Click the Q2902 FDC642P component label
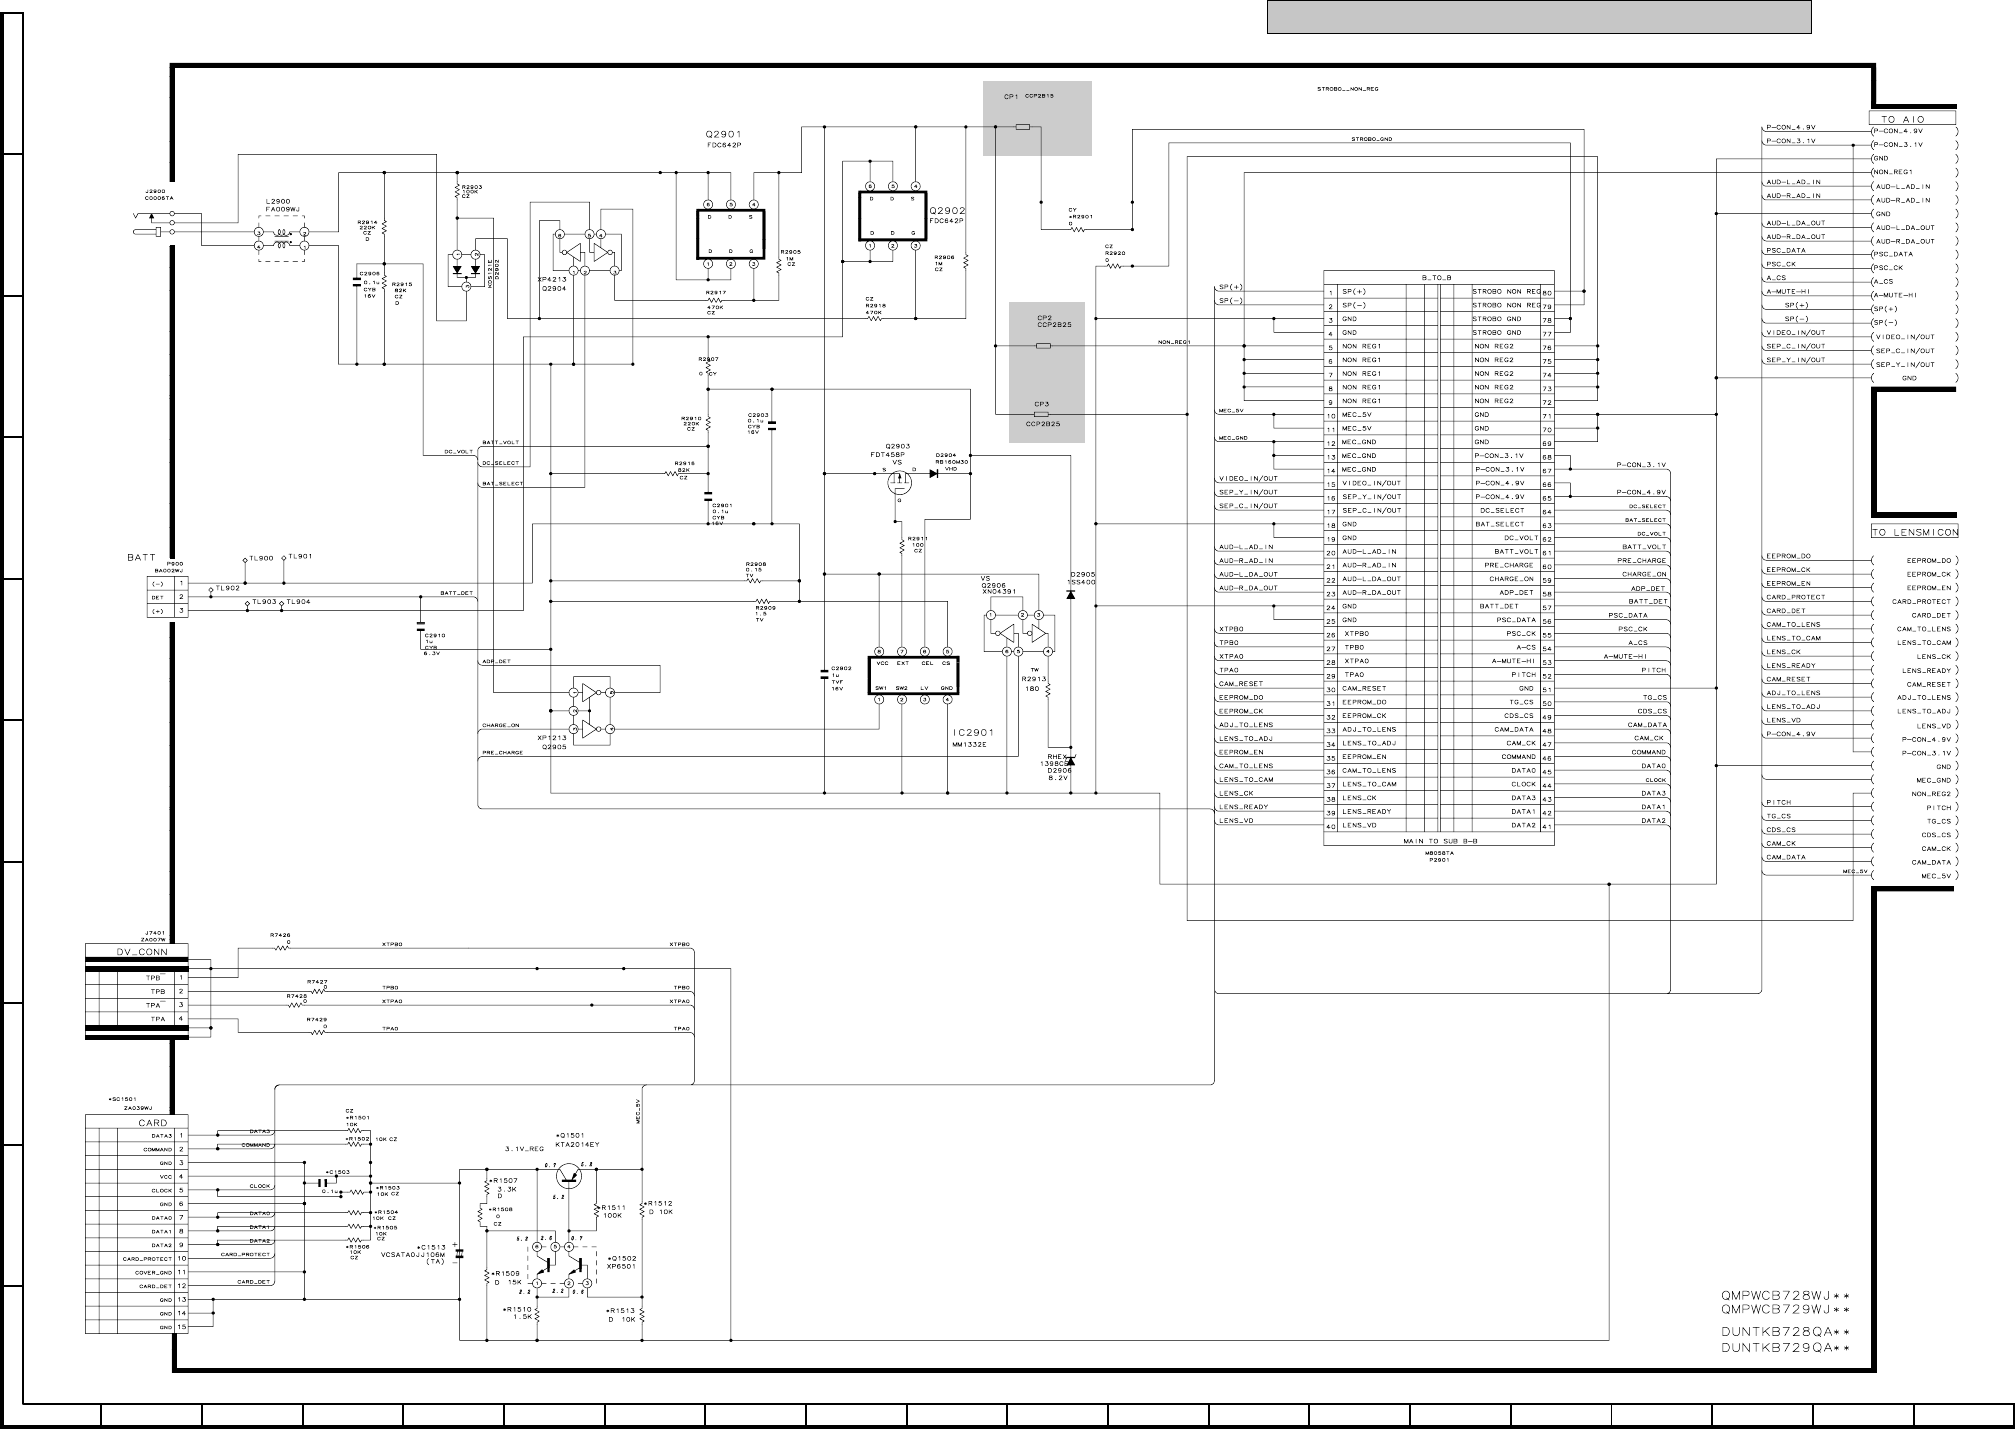Screen dimensions: 2015x1429 coord(947,216)
